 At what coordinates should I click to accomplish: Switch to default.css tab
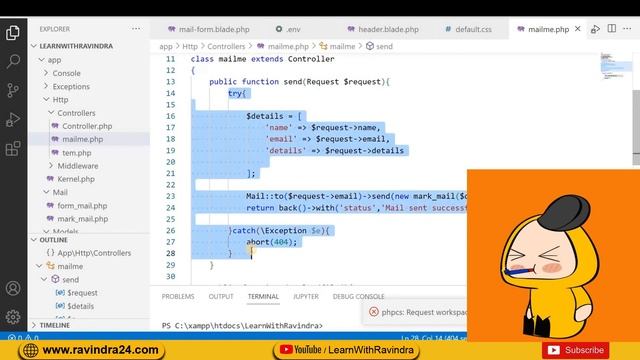tap(468, 29)
